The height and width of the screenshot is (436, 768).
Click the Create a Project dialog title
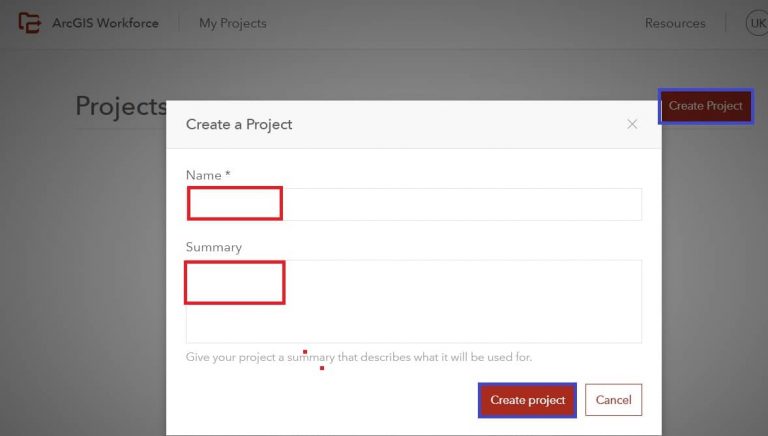[x=239, y=124]
